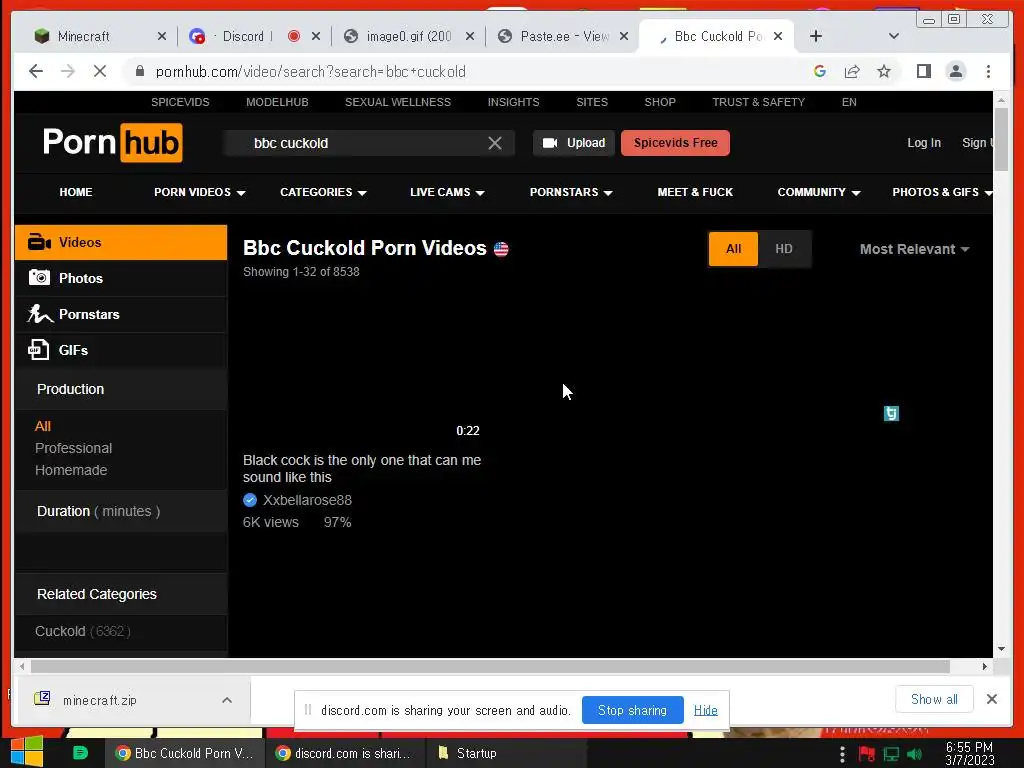Screen dimensions: 1024x768
Task: Expand the LIVE CAMS navigation dropdown
Action: 447,192
